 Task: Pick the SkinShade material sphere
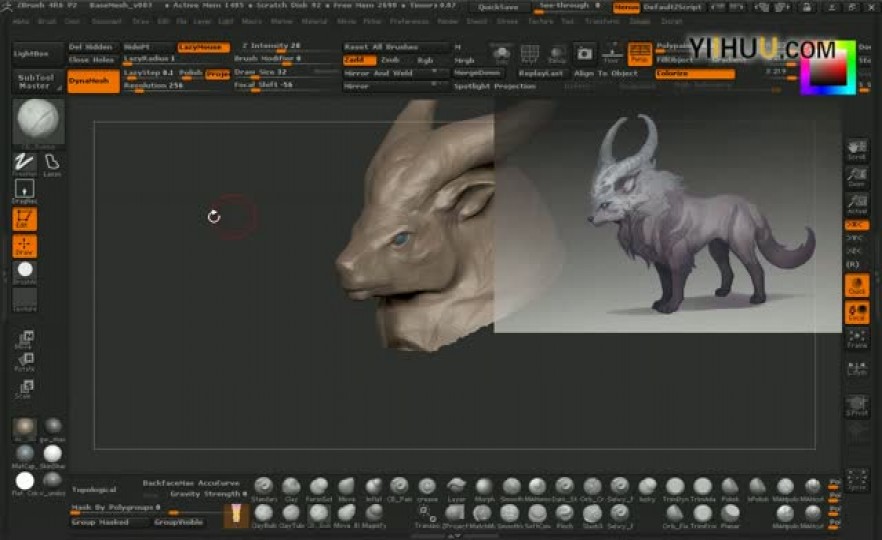(52, 455)
